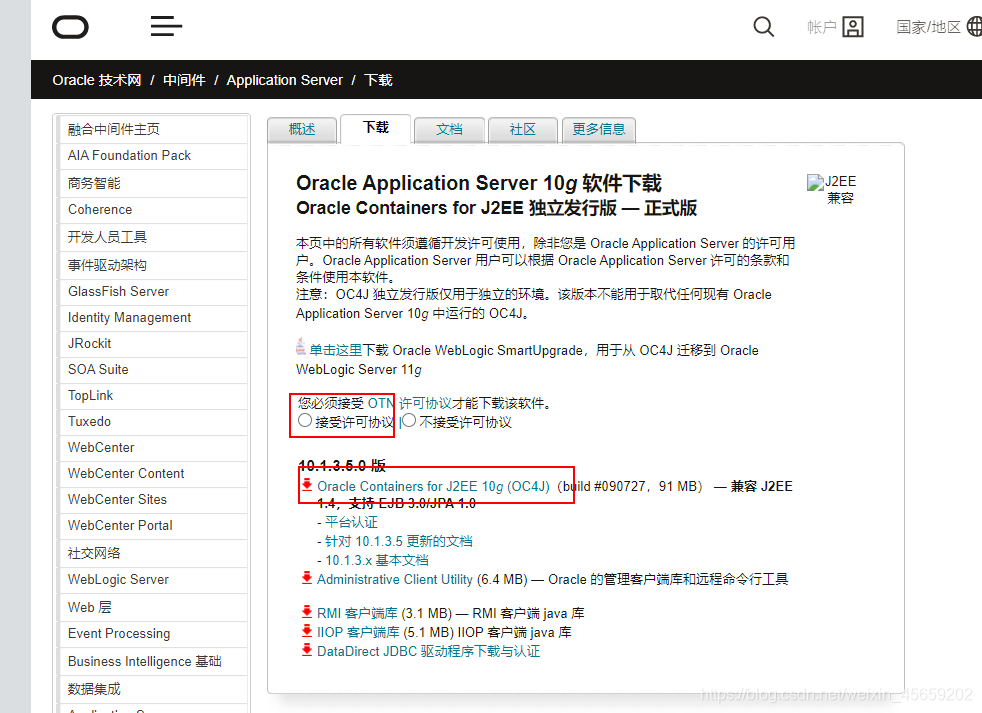
Task: Click the Oracle logo in the header
Action: 69,27
